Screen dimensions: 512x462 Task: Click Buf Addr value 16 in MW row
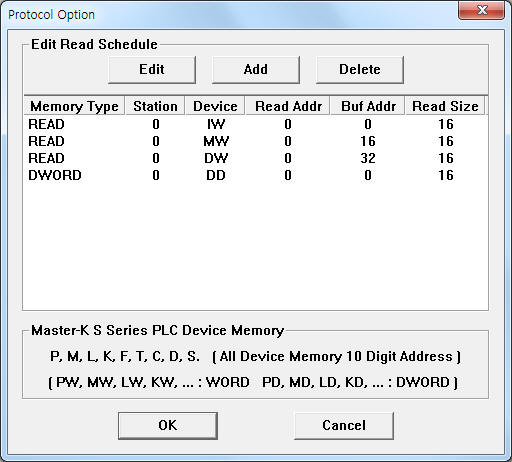pos(368,141)
